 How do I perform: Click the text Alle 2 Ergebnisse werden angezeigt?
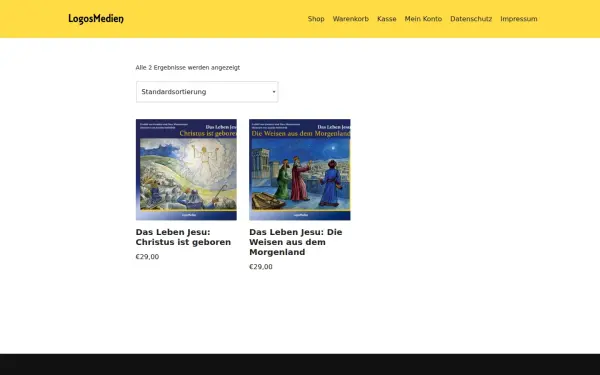click(x=188, y=68)
